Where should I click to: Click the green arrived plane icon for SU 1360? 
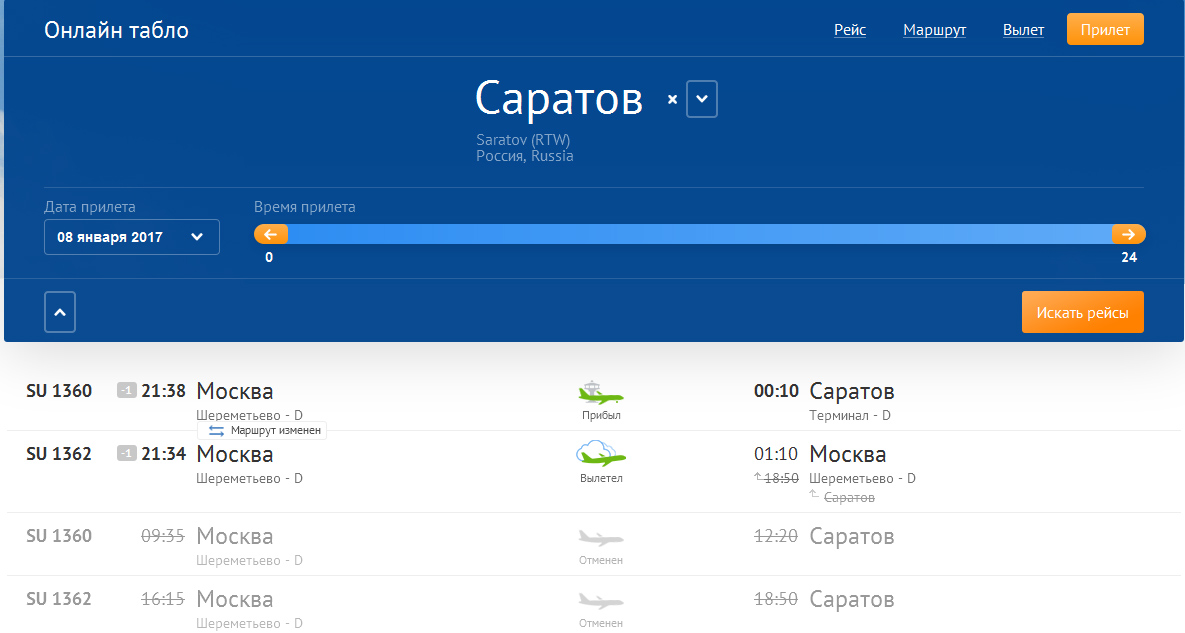[x=601, y=393]
